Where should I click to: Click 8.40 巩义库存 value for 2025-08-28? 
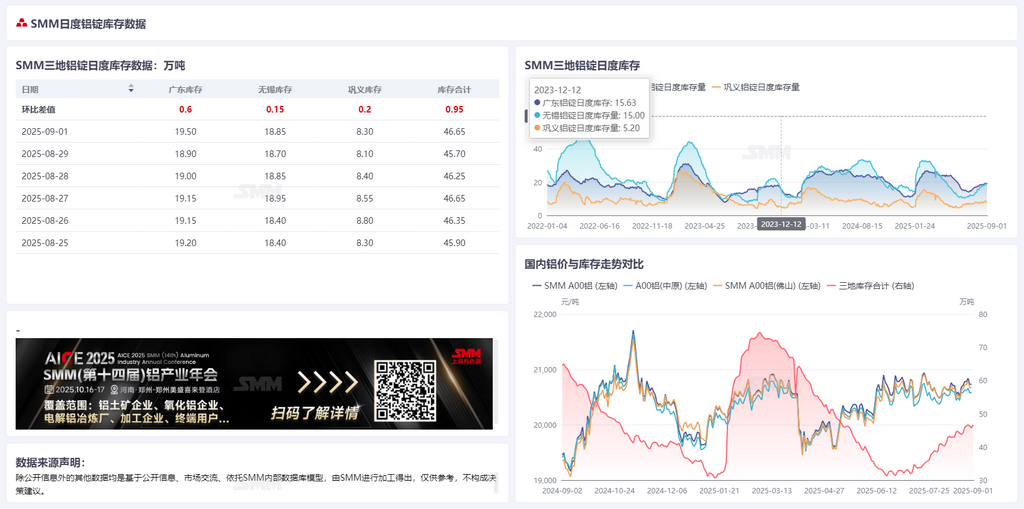[x=365, y=176]
